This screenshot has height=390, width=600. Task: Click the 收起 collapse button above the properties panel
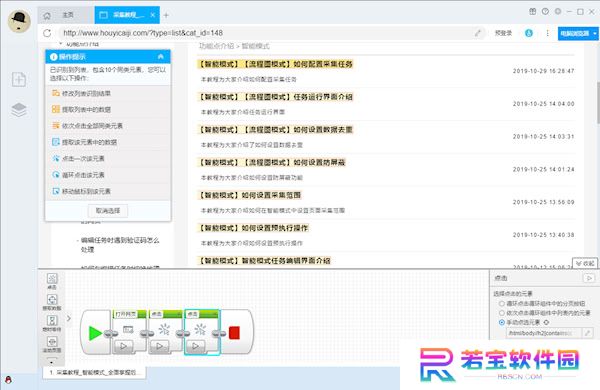click(x=585, y=263)
